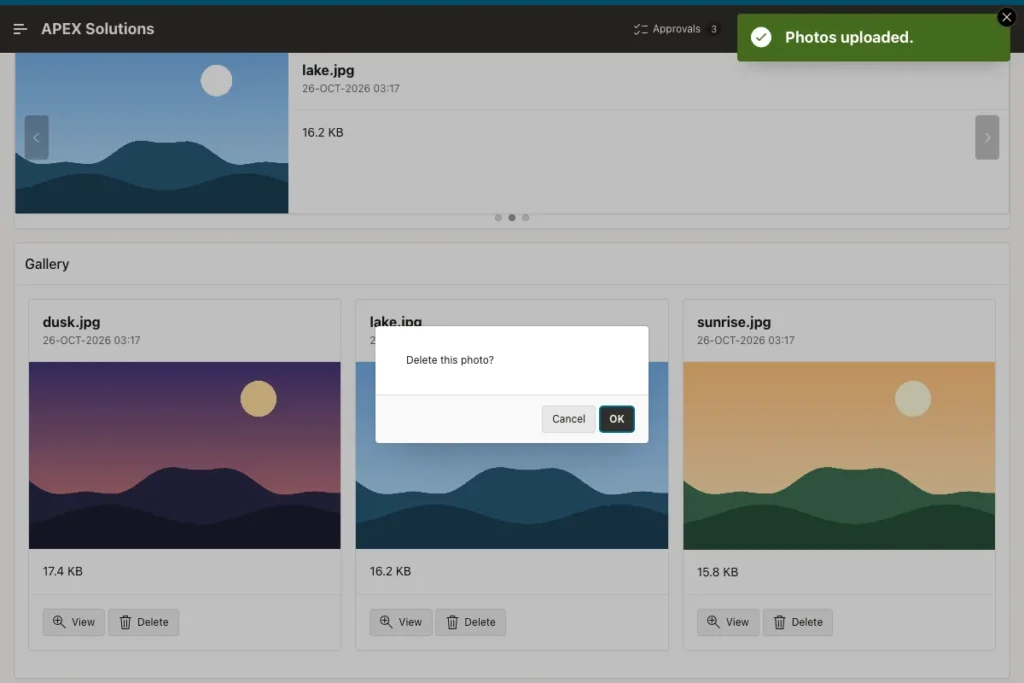This screenshot has width=1024, height=683.
Task: Cancel the delete photo dialog
Action: [x=568, y=419]
